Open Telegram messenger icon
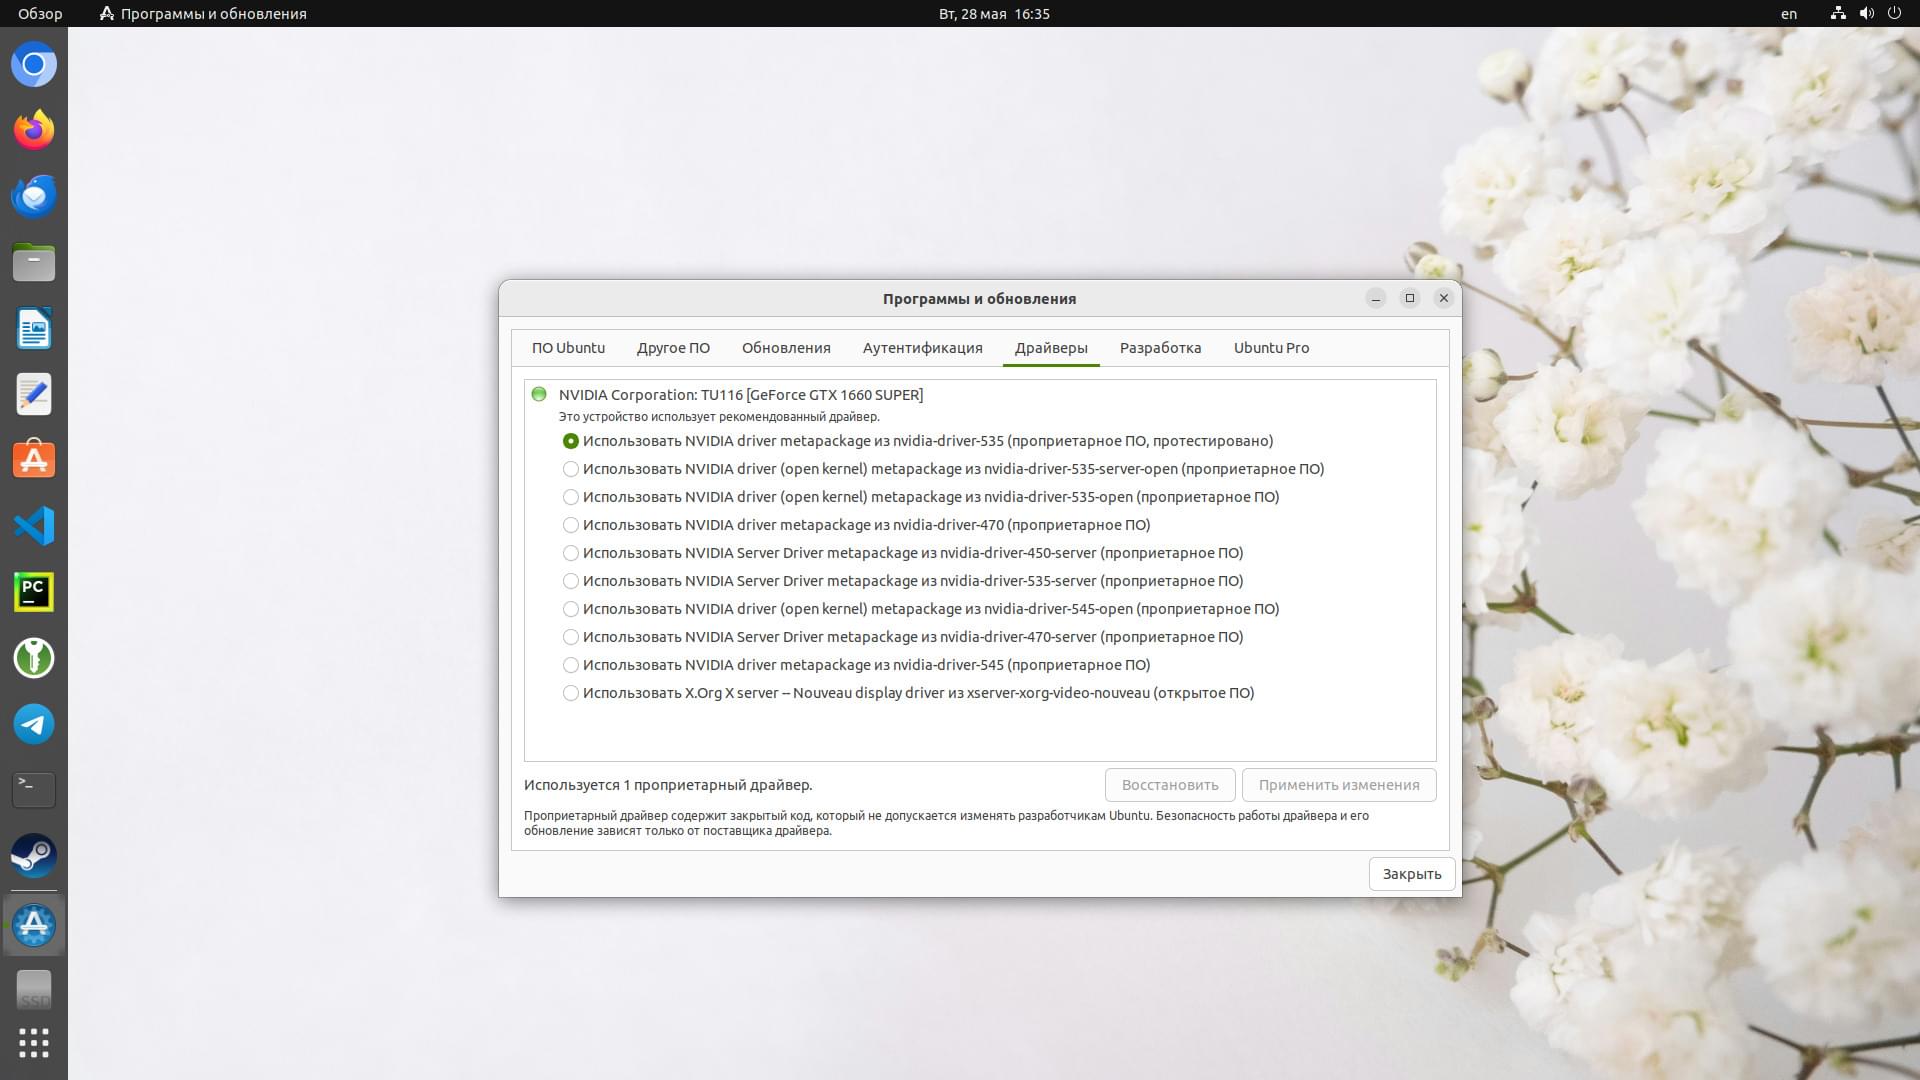The image size is (1920, 1080). [34, 724]
